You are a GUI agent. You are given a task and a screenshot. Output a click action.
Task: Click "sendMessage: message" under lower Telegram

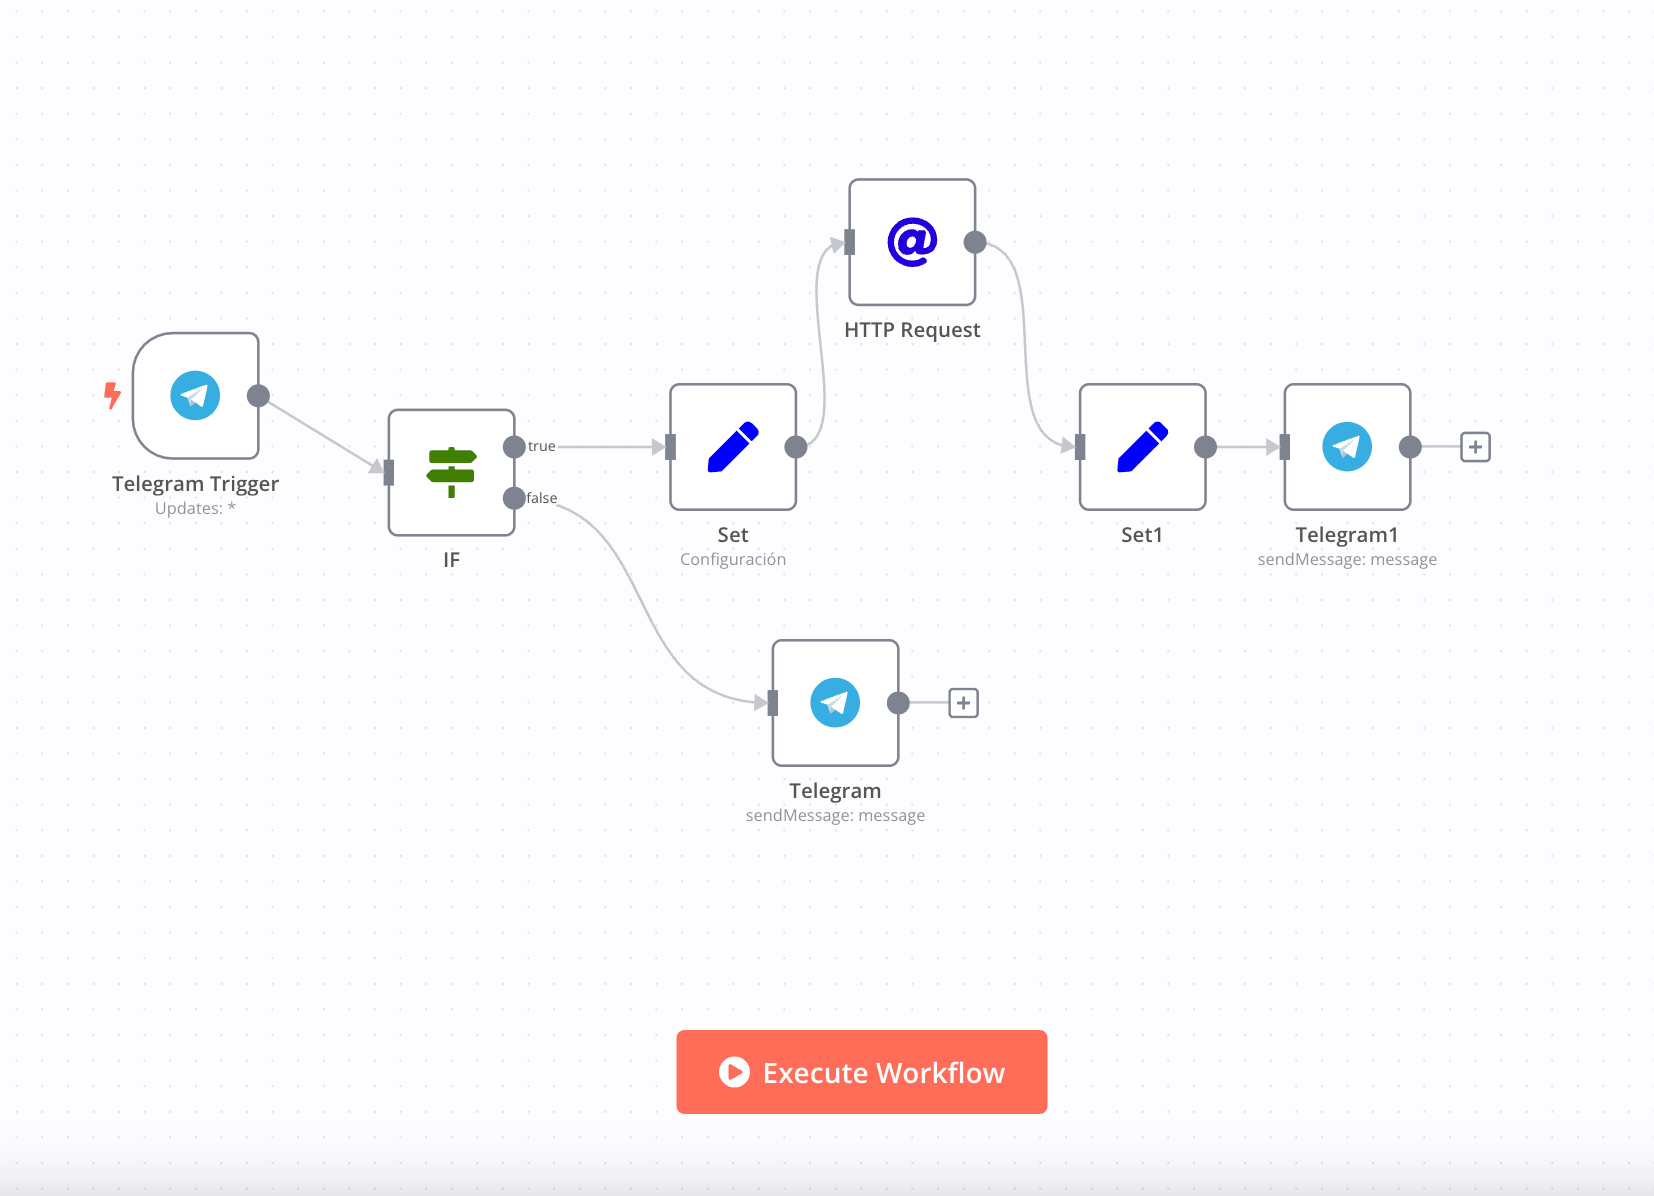coord(835,815)
